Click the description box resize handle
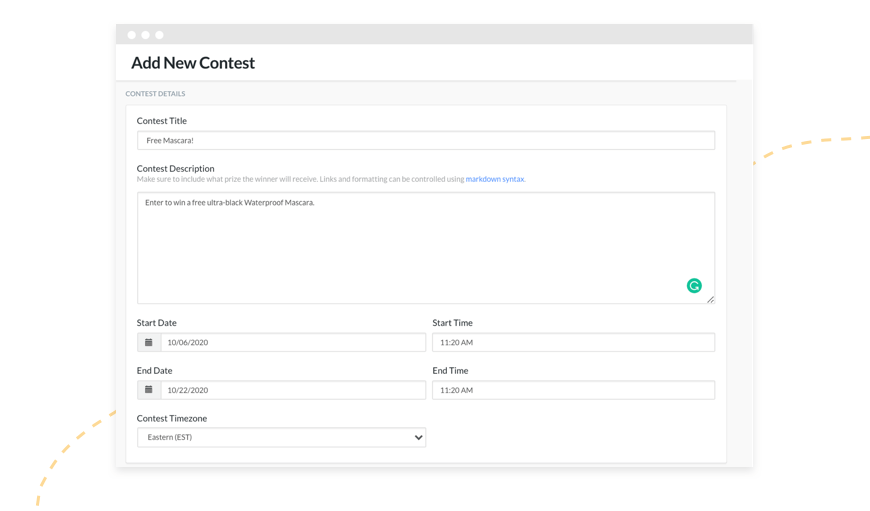The width and height of the screenshot is (870, 511). click(x=710, y=300)
